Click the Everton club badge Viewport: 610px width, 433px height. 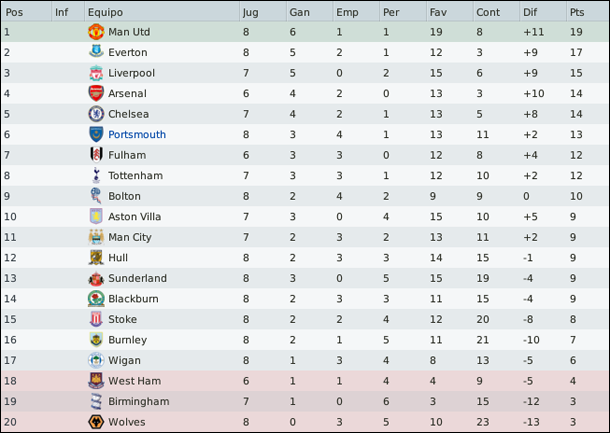click(96, 52)
